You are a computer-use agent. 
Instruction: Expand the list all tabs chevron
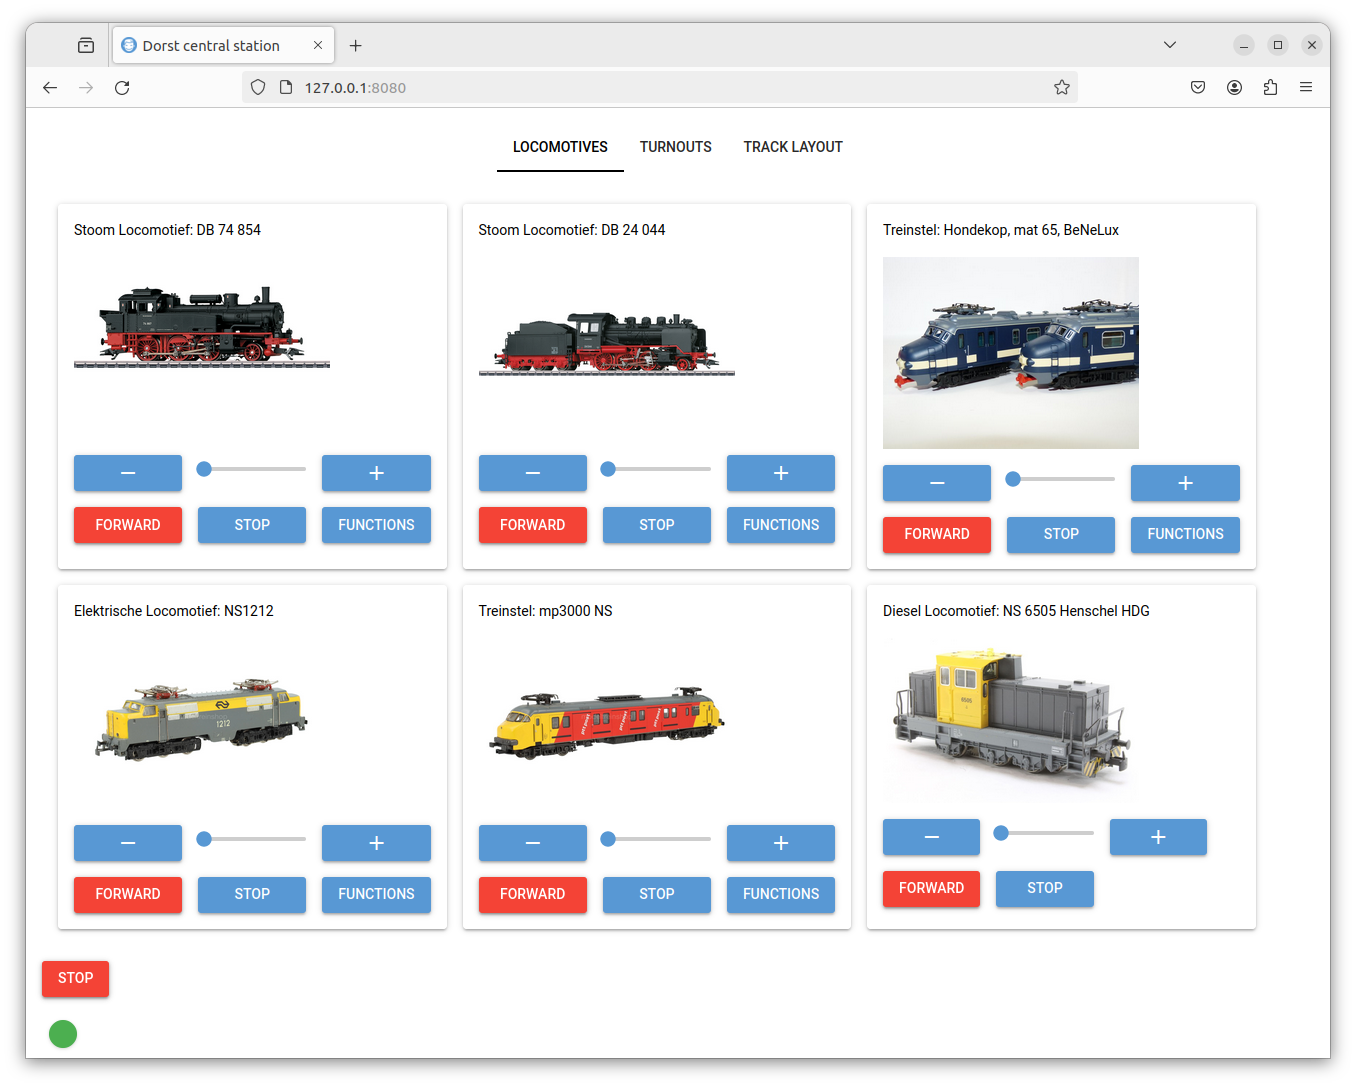click(1169, 45)
